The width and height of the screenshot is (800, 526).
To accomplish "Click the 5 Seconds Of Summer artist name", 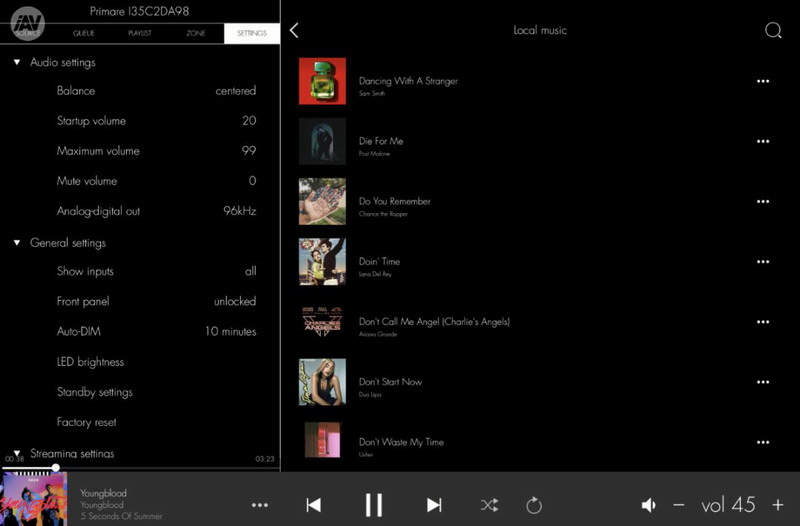I will pos(121,516).
